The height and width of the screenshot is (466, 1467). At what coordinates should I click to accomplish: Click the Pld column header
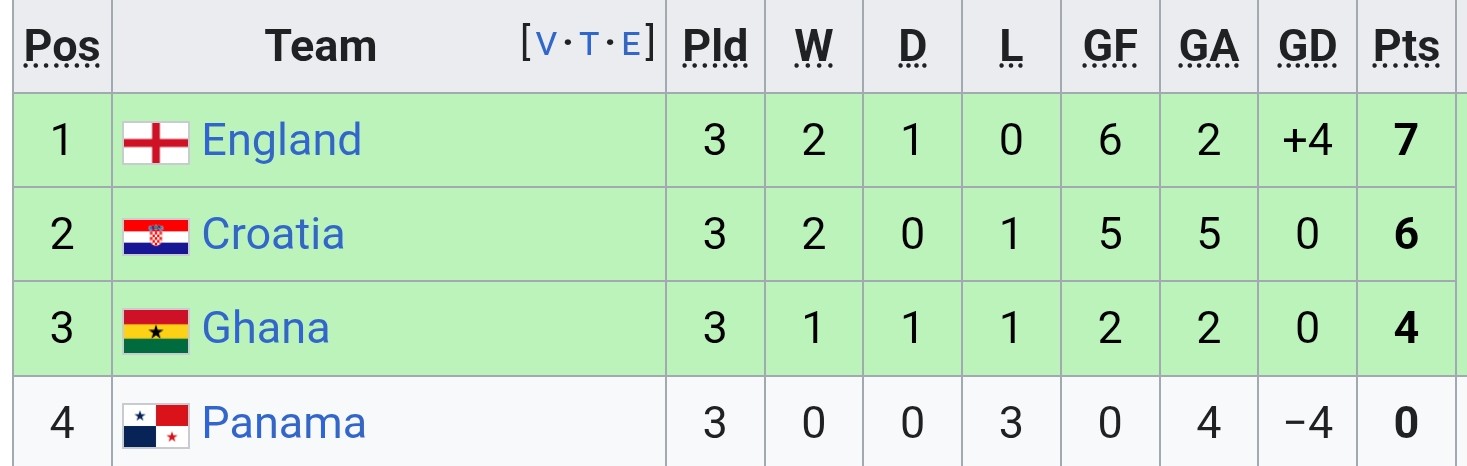tap(715, 47)
